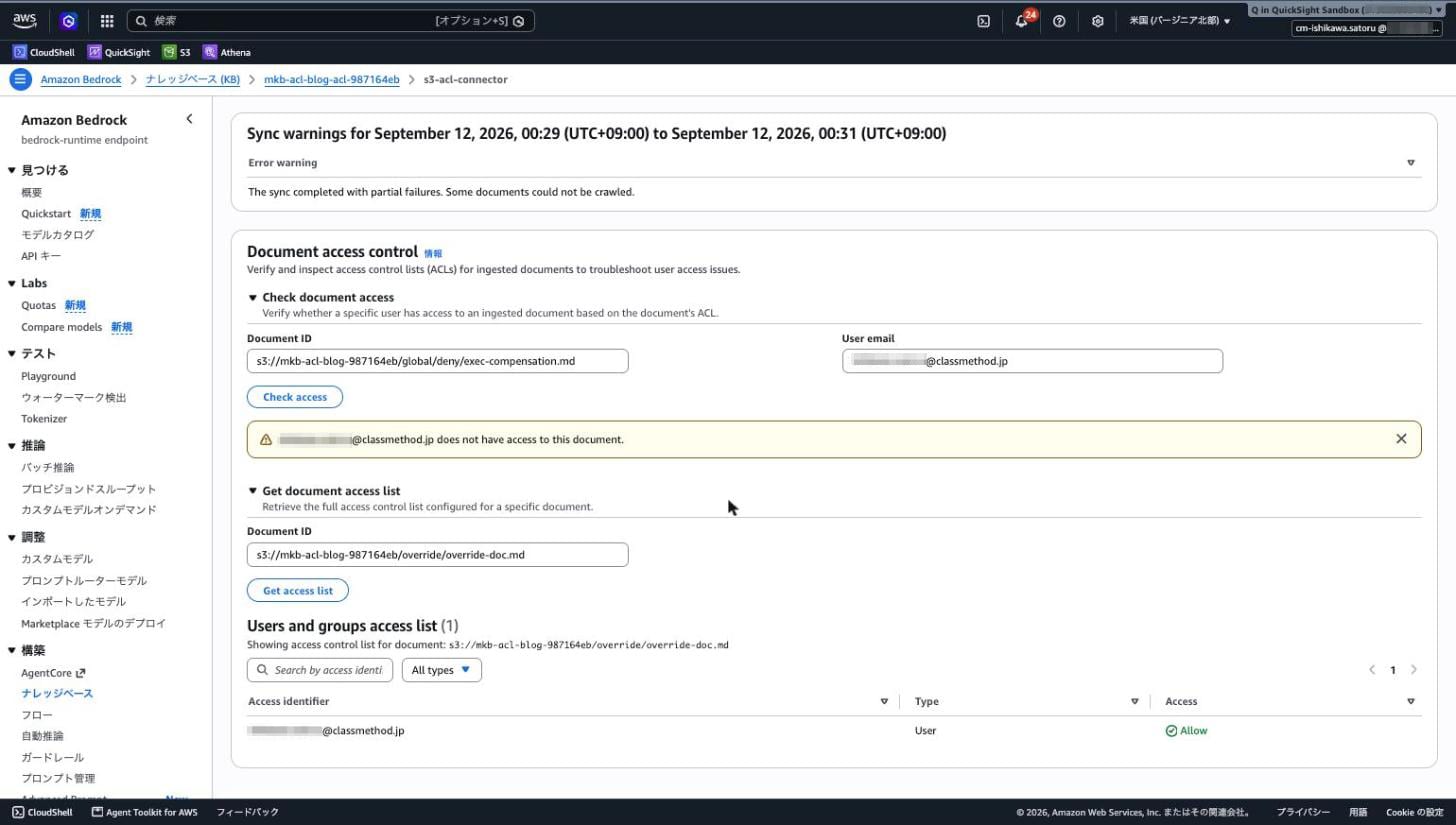Viewport: 1456px width, 825px height.
Task: Collapse the Amazon Bedrock sidebar
Action: 190,119
